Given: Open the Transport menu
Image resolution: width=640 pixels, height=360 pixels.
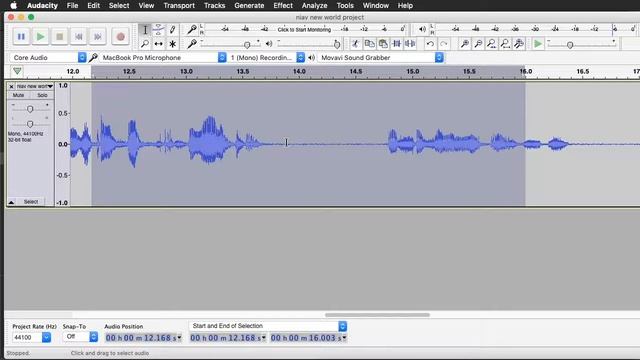Looking at the screenshot, I should coord(179,6).
